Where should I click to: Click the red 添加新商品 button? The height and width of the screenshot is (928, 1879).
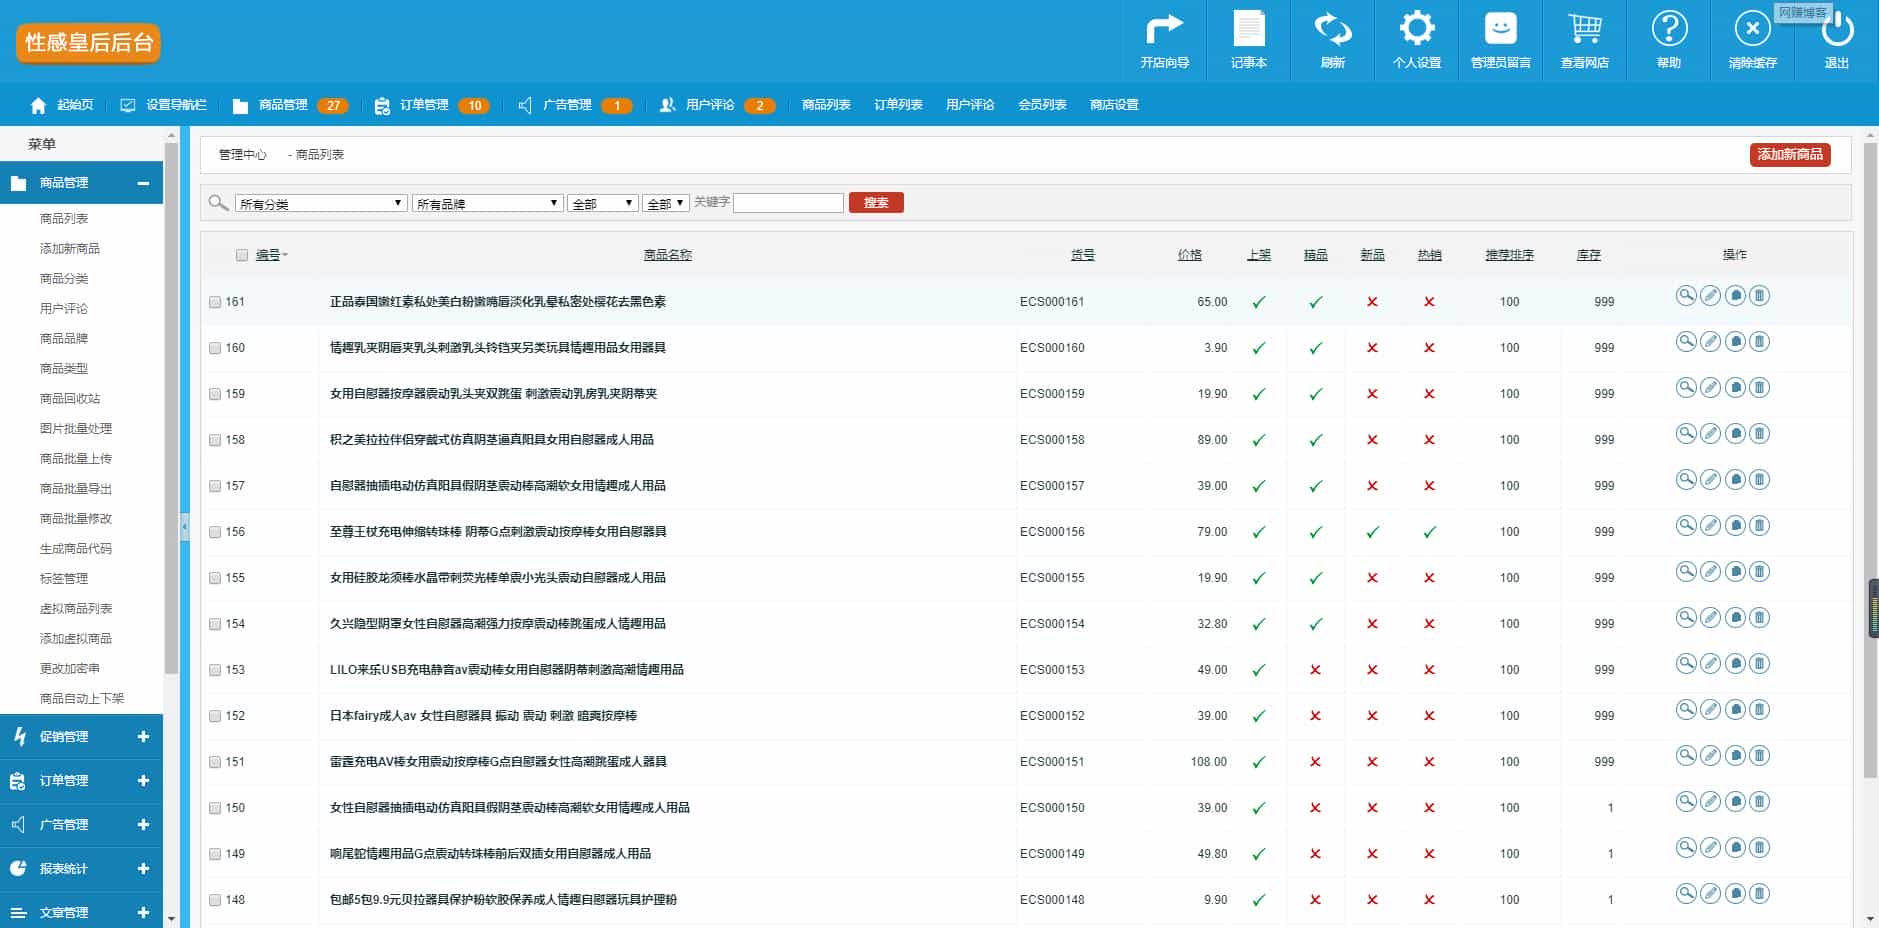[x=1790, y=154]
